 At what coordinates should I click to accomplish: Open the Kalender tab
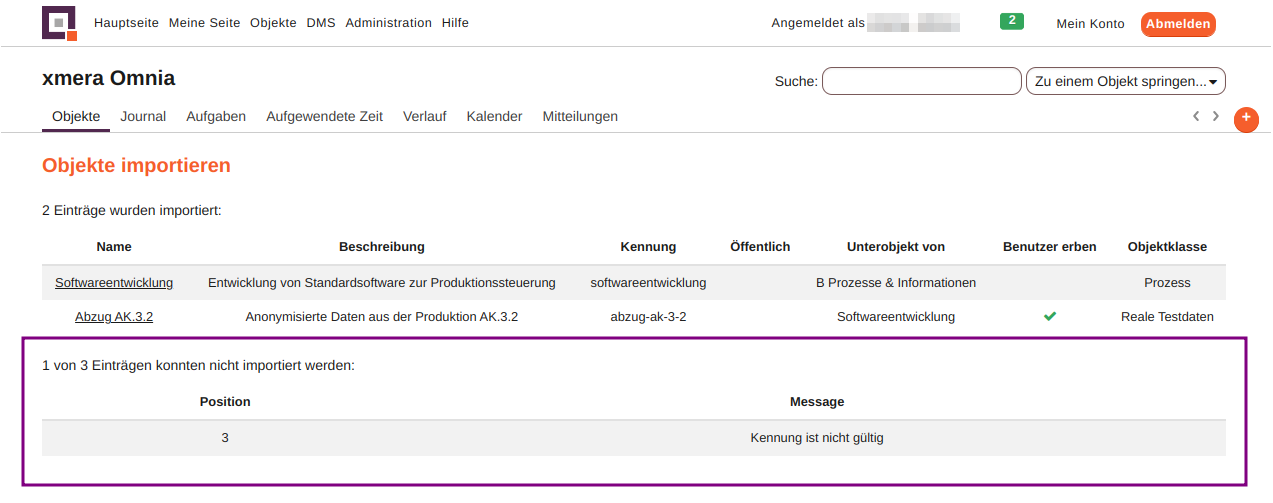coord(494,117)
